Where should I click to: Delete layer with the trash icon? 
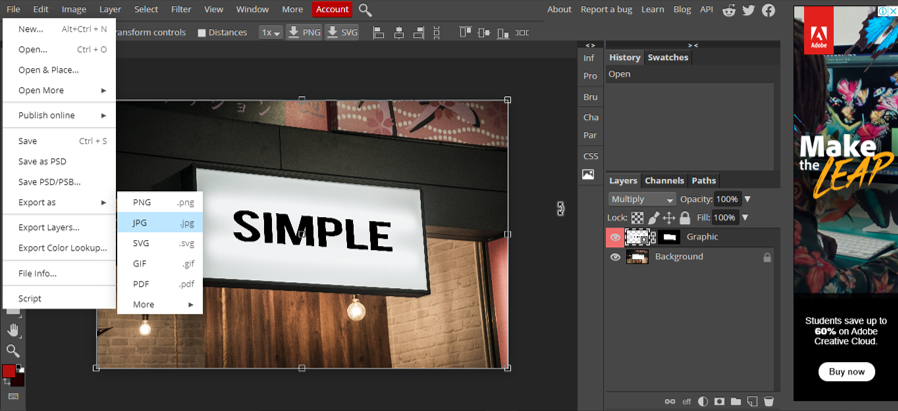769,401
